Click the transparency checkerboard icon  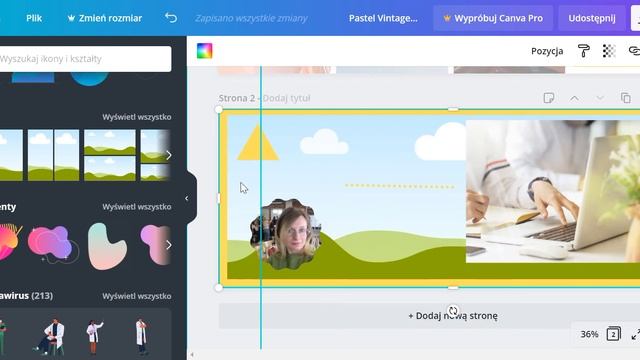point(609,51)
